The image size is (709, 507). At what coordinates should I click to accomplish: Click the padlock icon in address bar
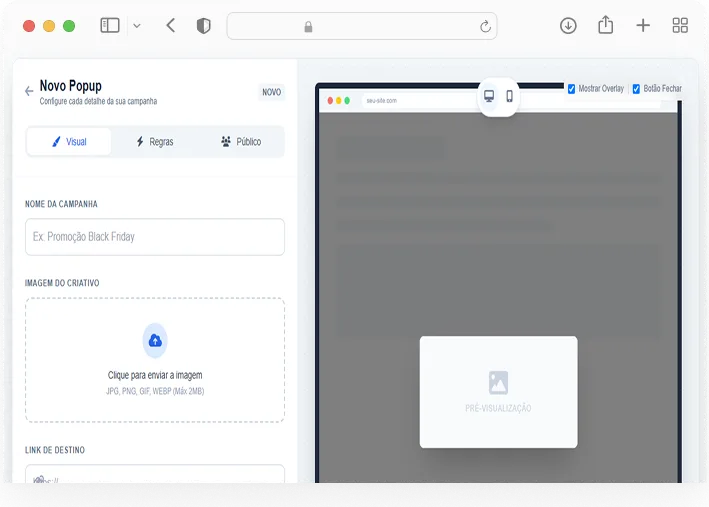click(308, 27)
